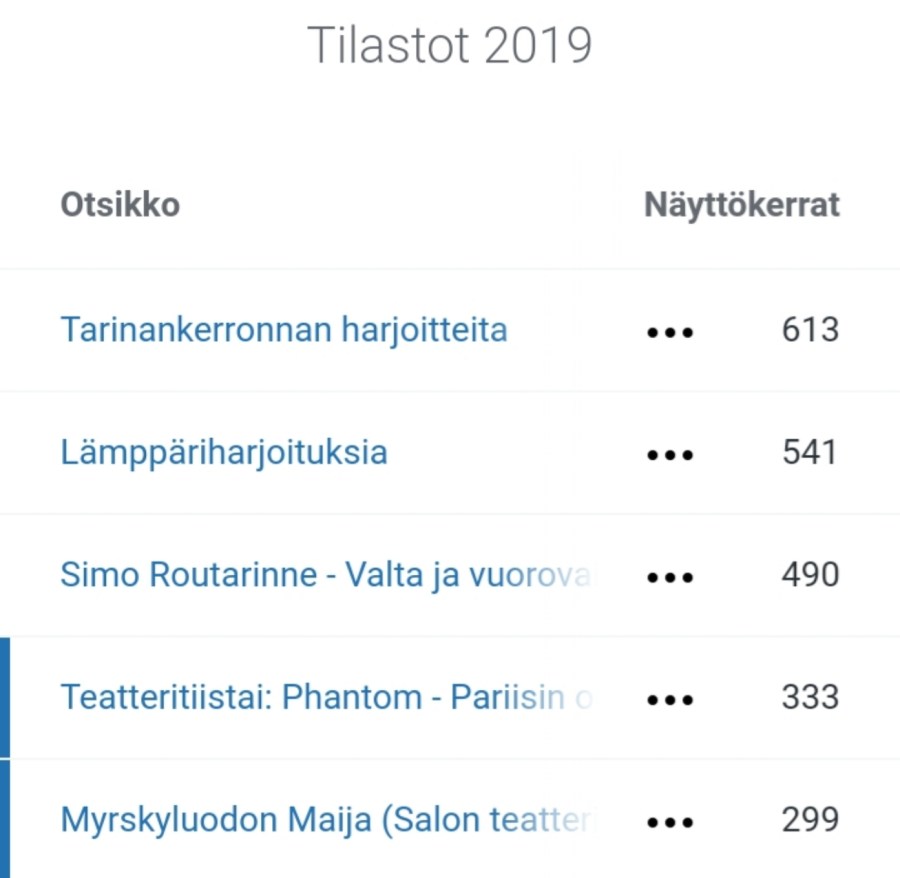This screenshot has height=878, width=900.
Task: Click the more options dots for Simo Routarinne
Action: 670,577
